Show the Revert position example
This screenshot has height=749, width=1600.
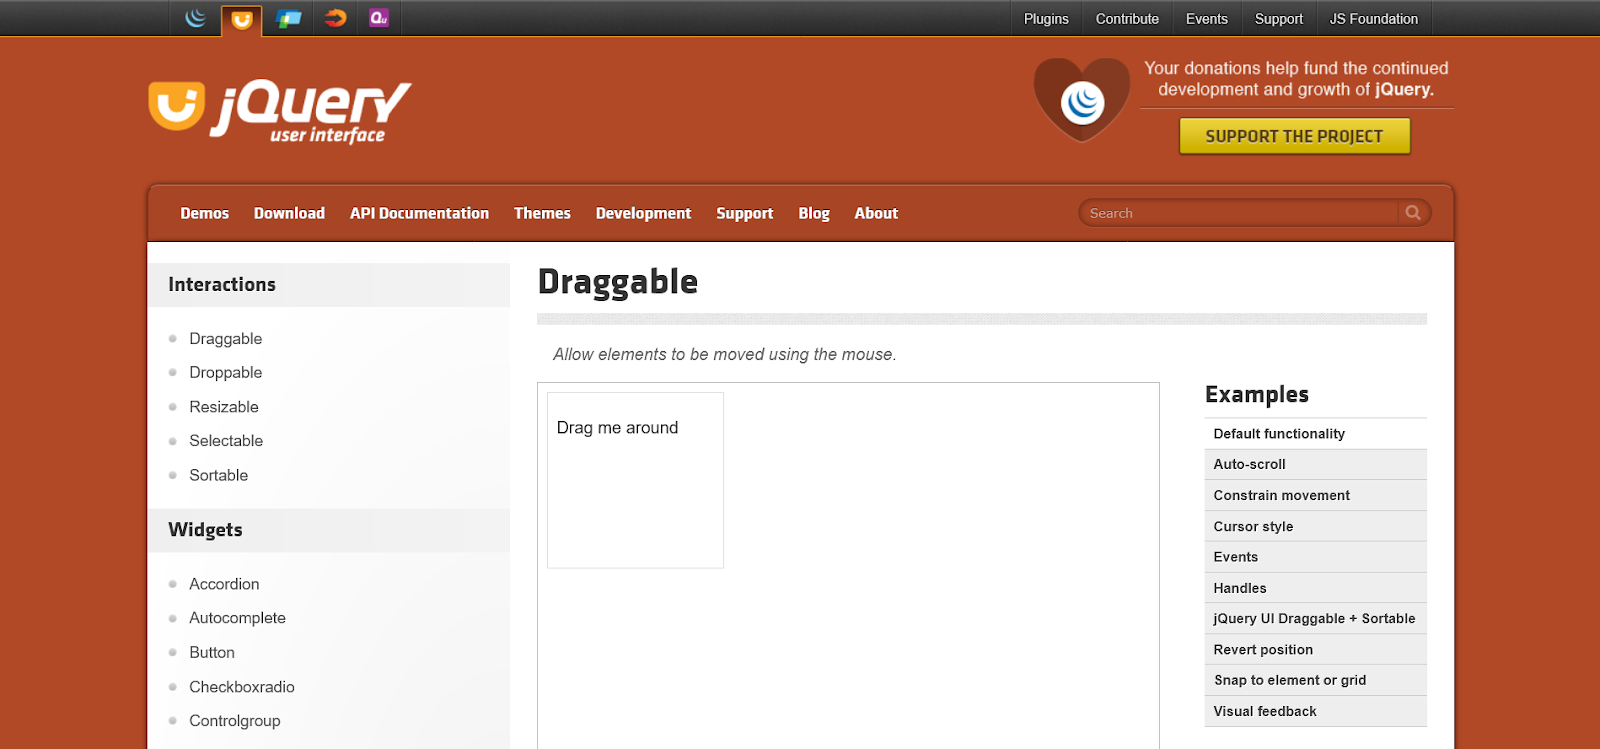pos(1316,650)
